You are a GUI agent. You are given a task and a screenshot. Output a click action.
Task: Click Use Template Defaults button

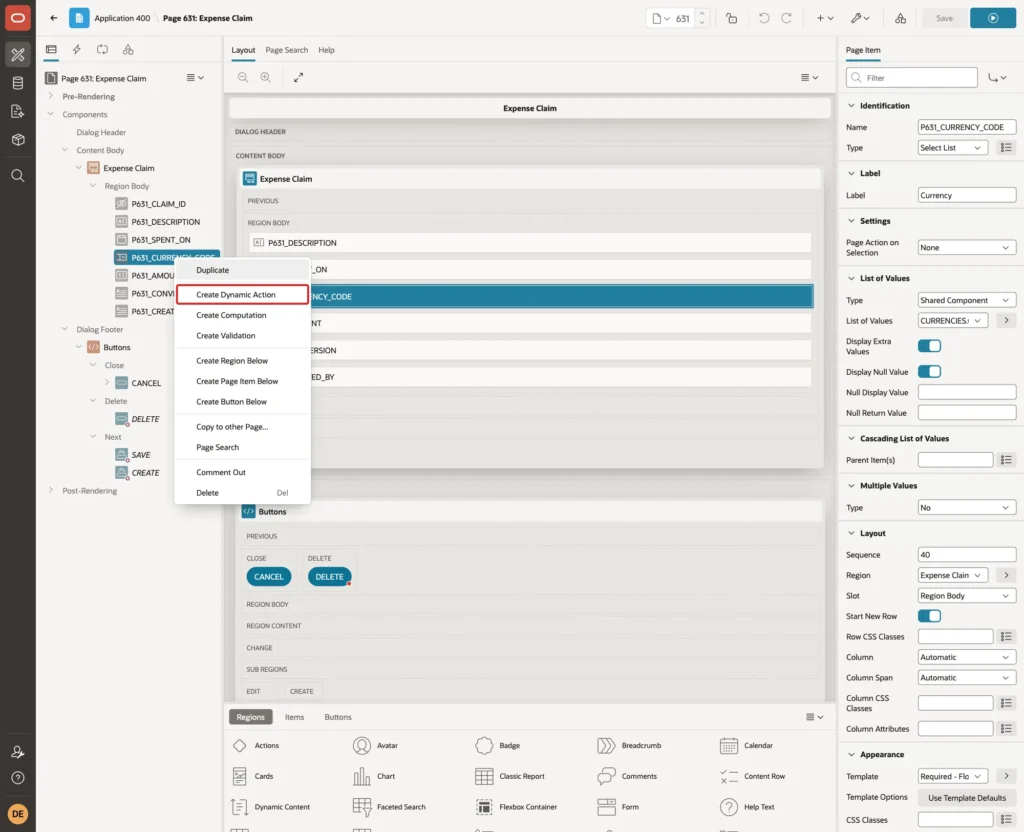[x=967, y=797]
